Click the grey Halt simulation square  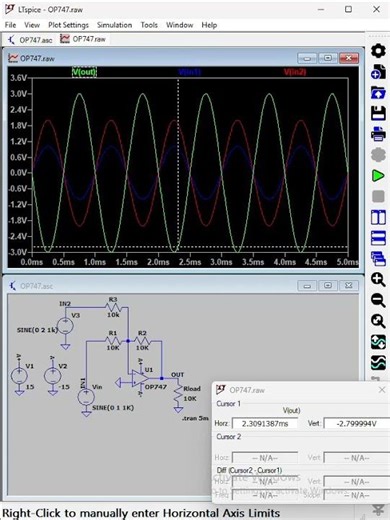[x=378, y=196]
